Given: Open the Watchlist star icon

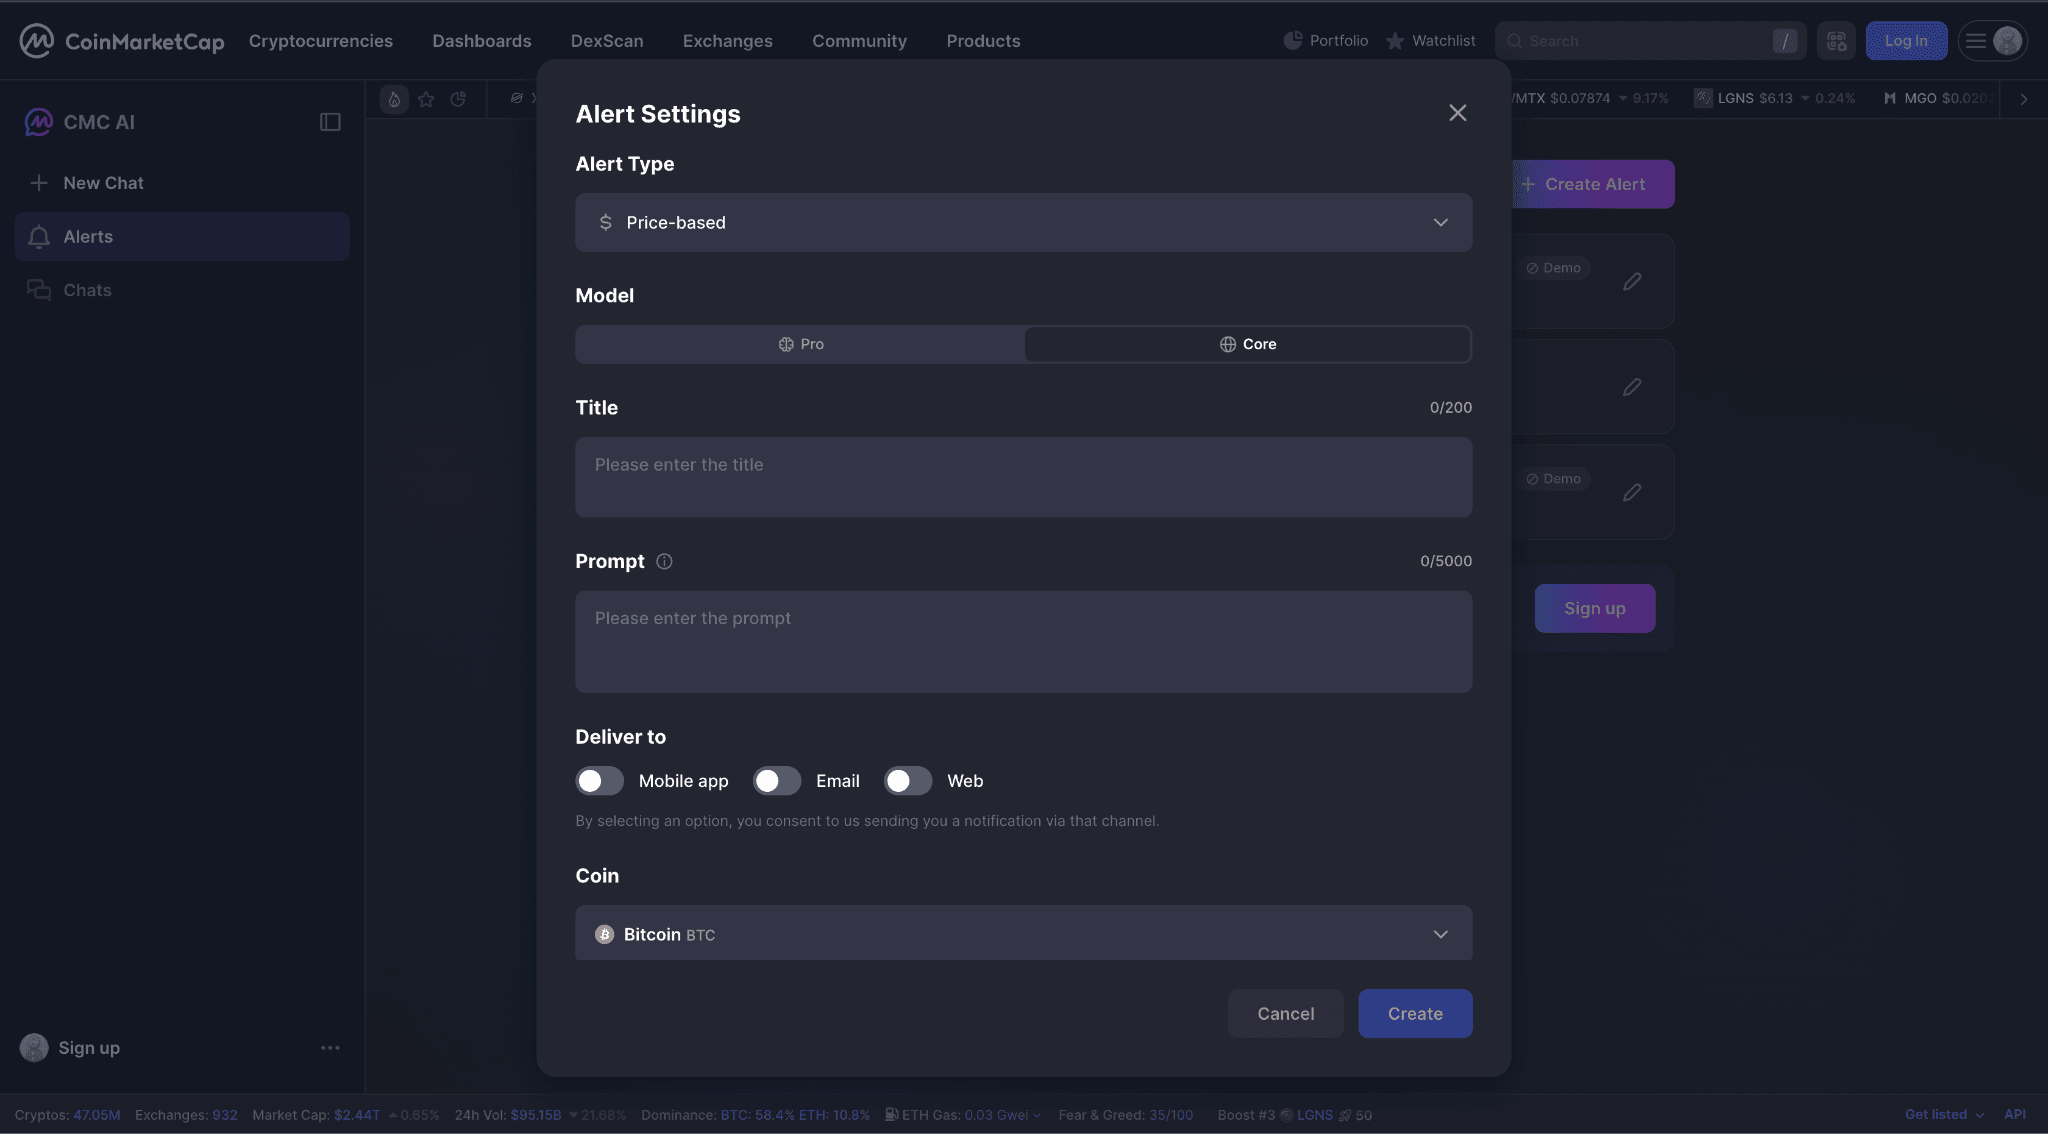Looking at the screenshot, I should pyautogui.click(x=1395, y=41).
